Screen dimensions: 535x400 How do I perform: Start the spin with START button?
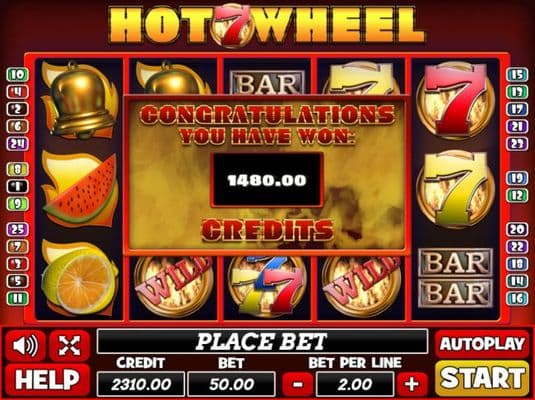[482, 378]
